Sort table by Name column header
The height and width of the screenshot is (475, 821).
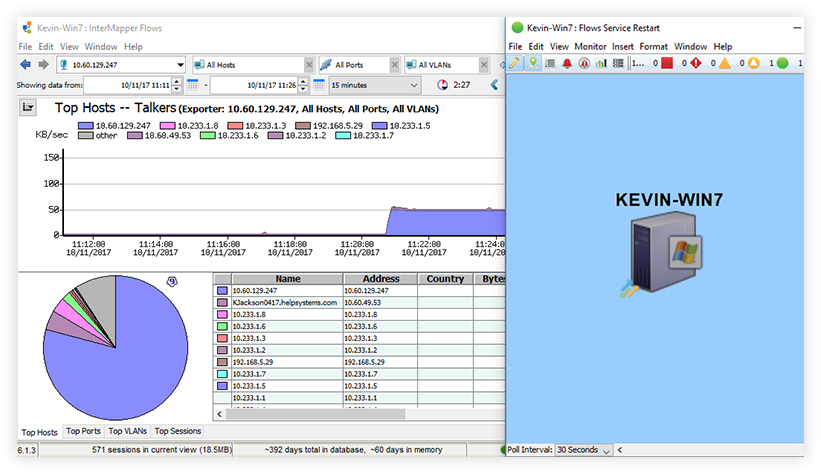[x=287, y=279]
